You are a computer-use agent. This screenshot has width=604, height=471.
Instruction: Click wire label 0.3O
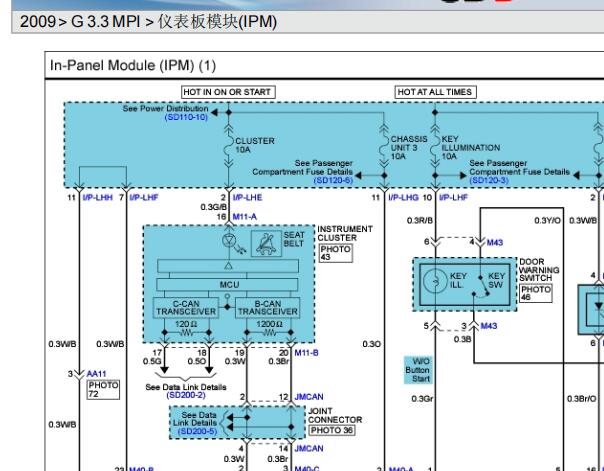point(372,344)
